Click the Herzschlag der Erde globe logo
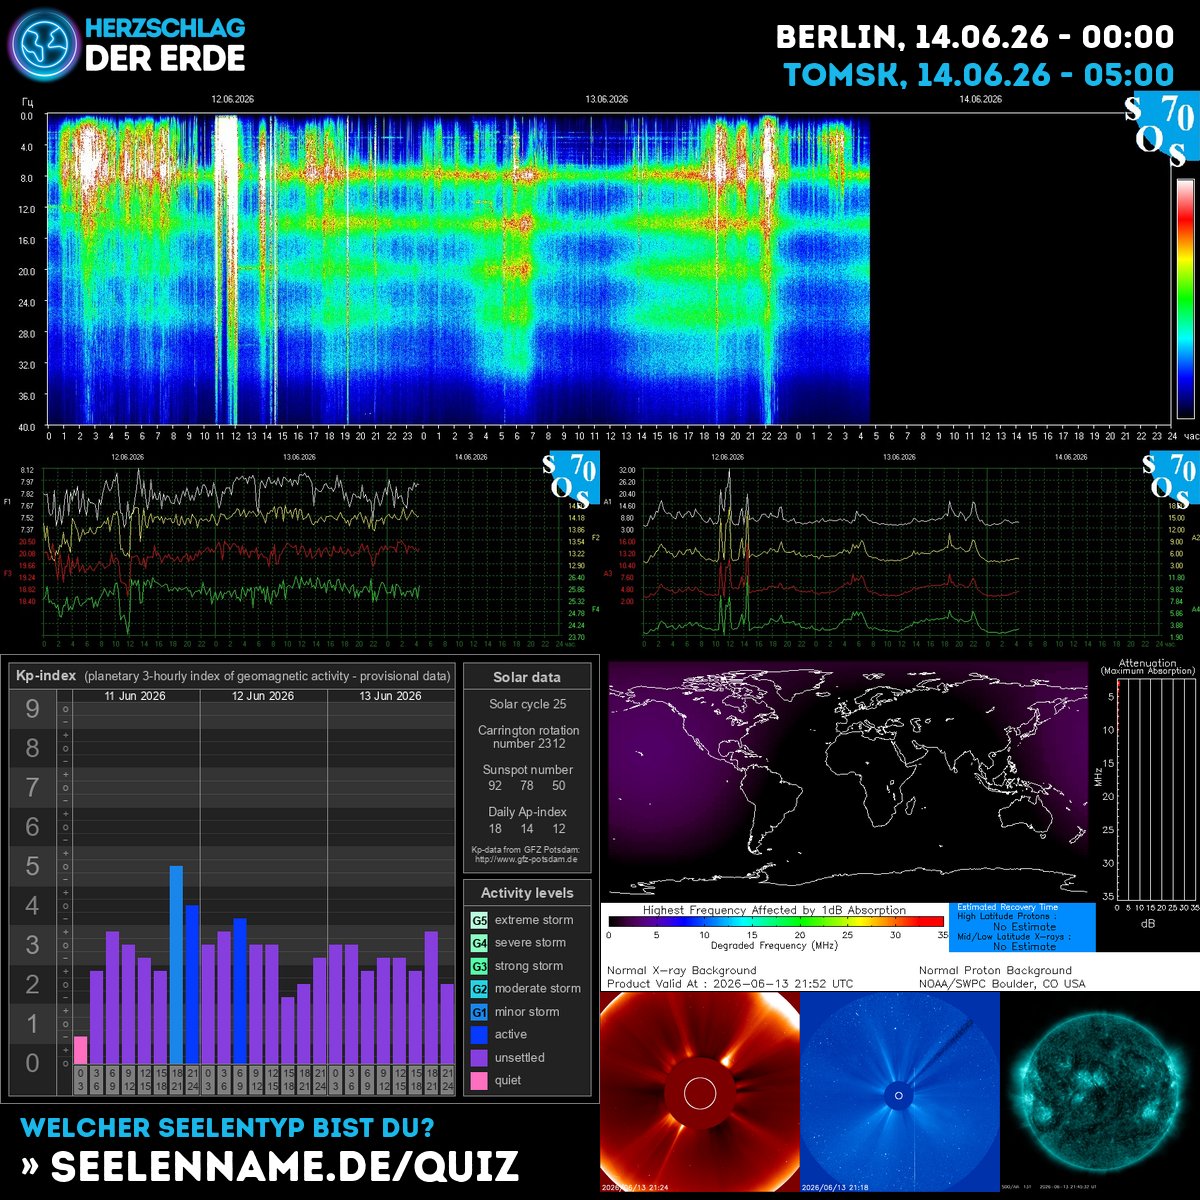 [42, 44]
